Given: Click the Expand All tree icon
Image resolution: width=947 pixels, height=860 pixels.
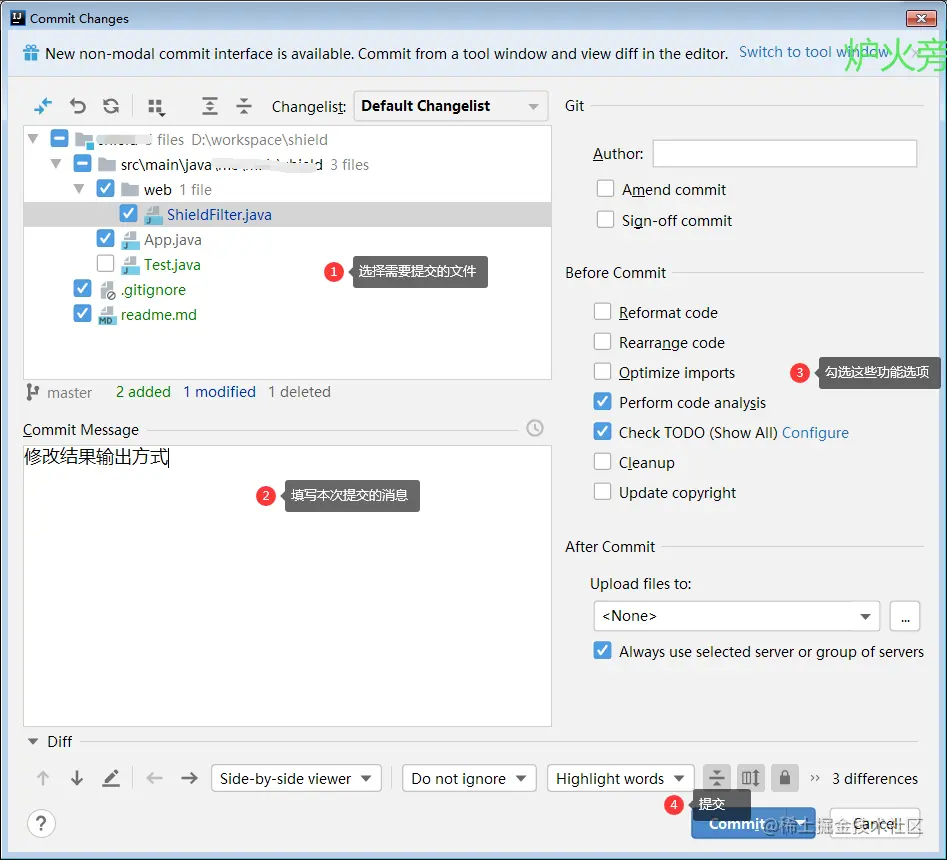Looking at the screenshot, I should [210, 106].
